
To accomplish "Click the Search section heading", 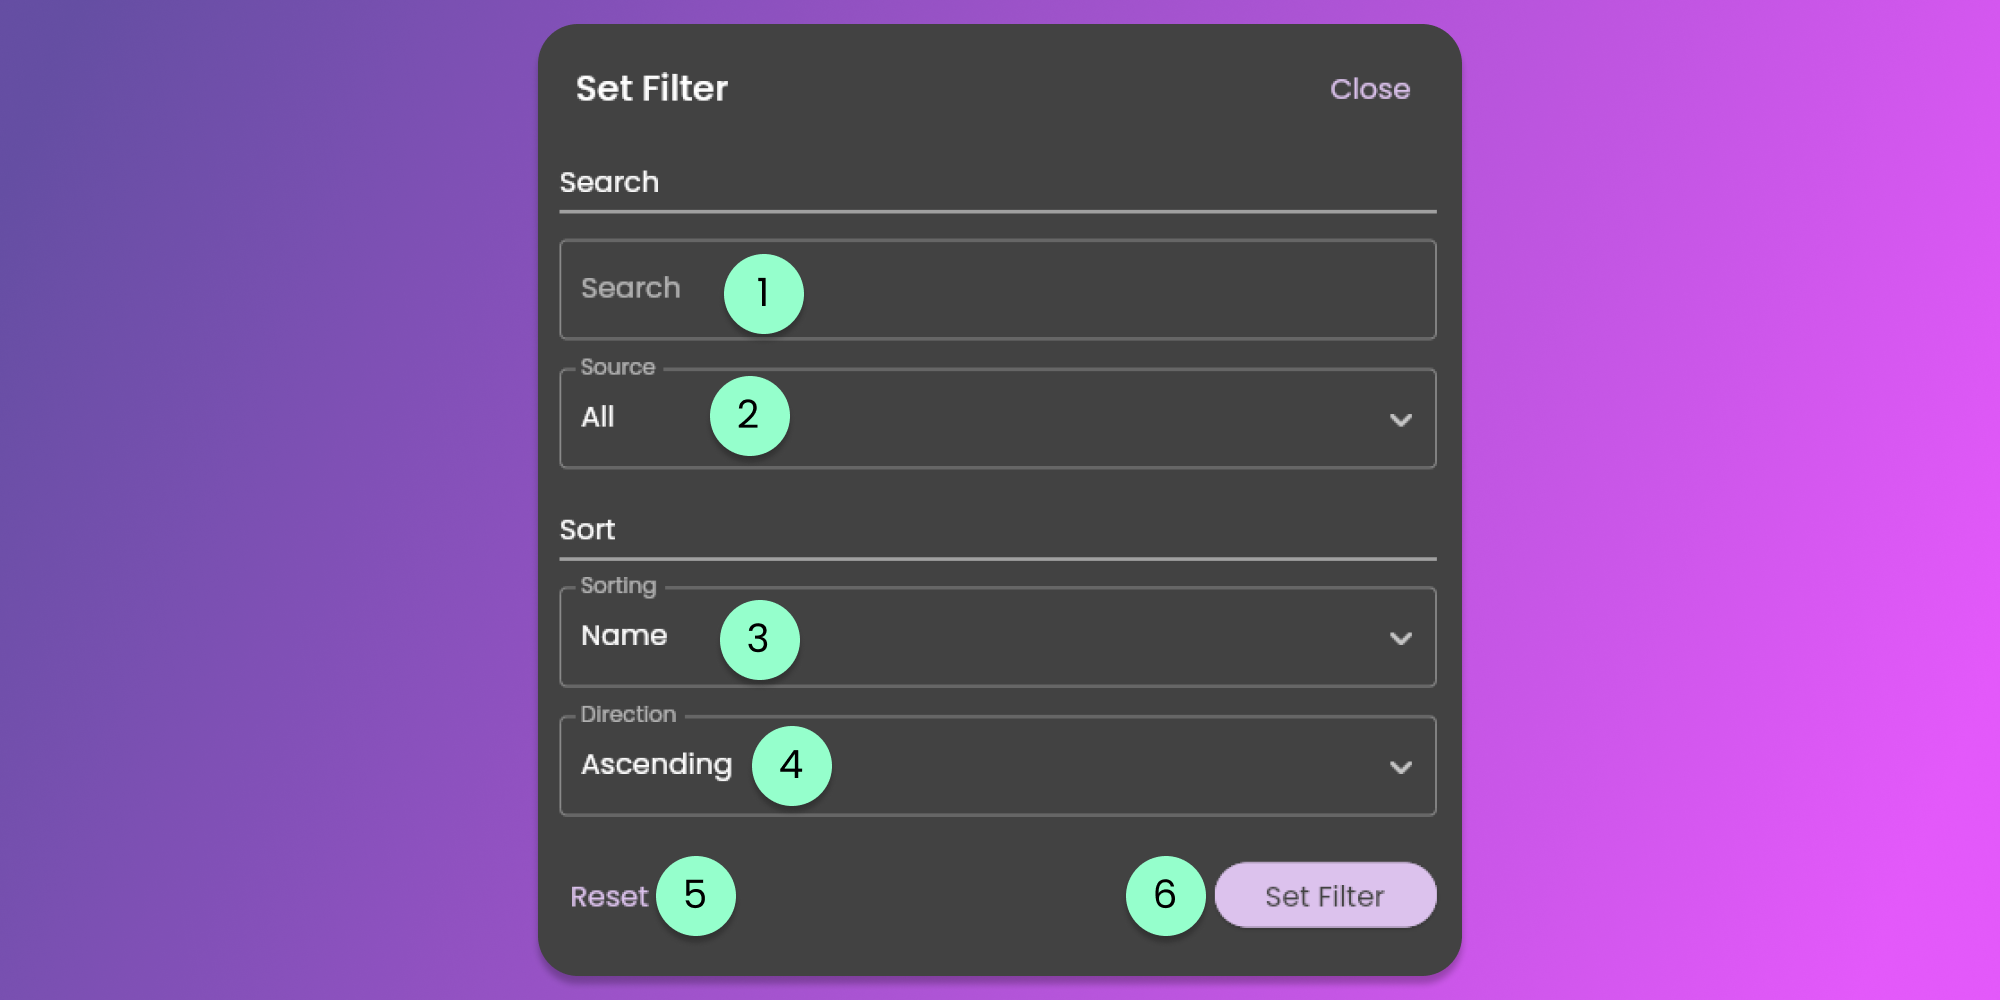I will (x=609, y=182).
